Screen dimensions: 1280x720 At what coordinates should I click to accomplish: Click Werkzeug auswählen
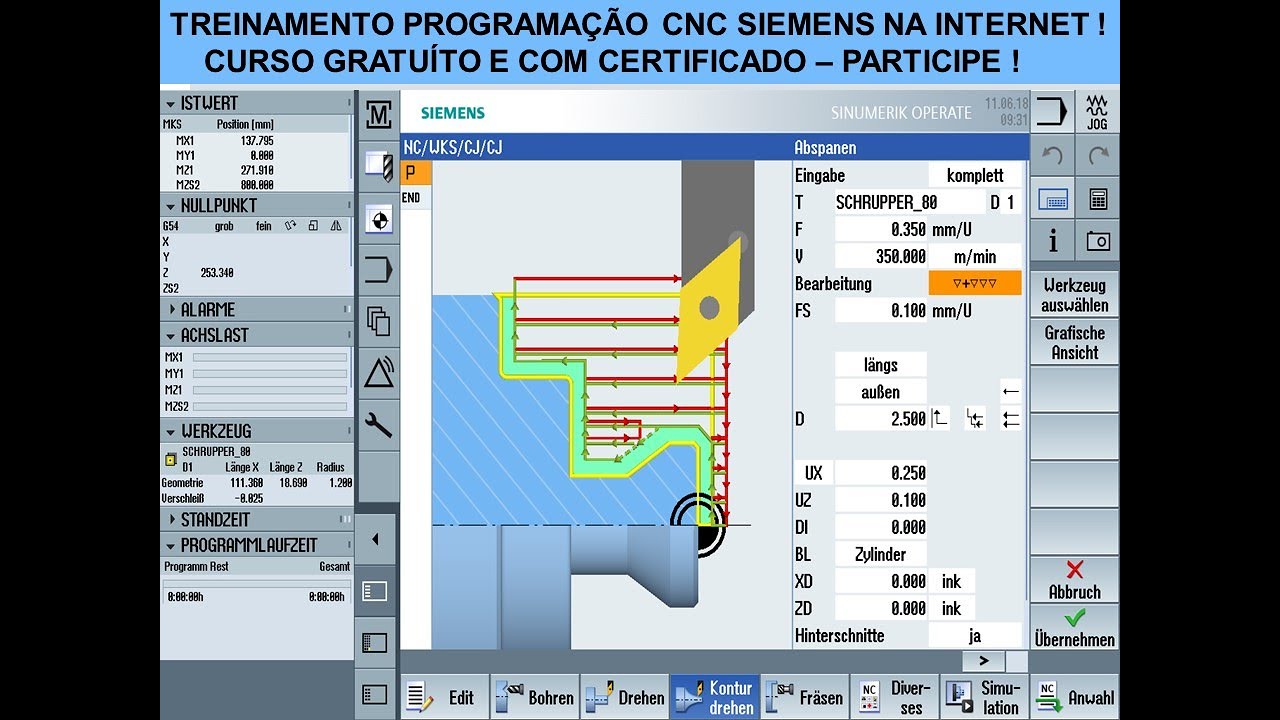(x=1075, y=295)
